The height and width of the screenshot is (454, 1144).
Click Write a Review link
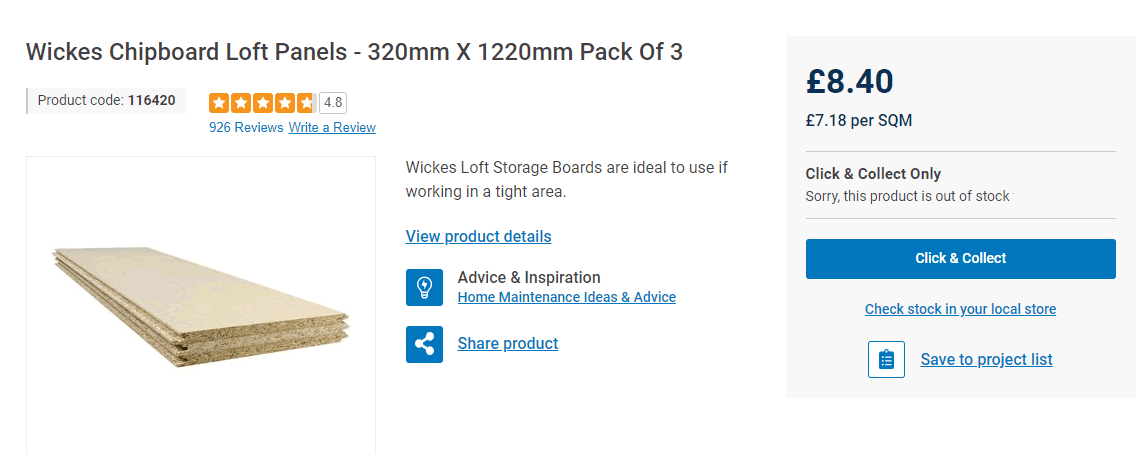pos(332,127)
